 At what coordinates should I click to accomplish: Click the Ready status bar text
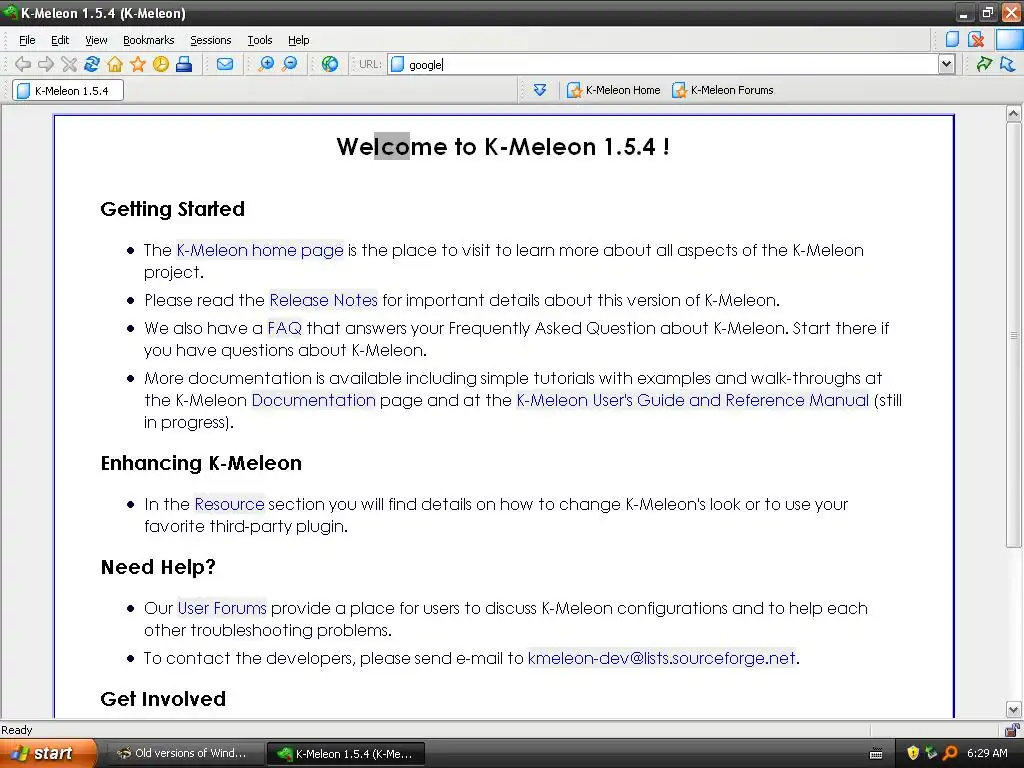pos(17,729)
